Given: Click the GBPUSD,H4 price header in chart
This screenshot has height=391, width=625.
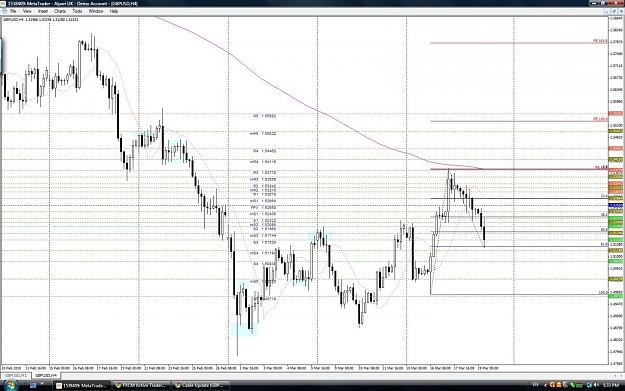Looking at the screenshot, I should [x=40, y=19].
